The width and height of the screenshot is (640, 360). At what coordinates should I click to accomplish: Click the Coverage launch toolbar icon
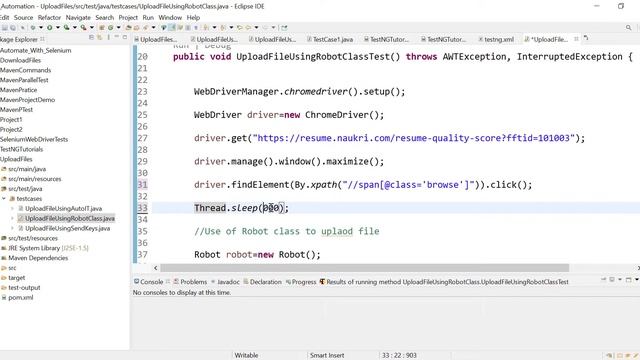[66, 27]
